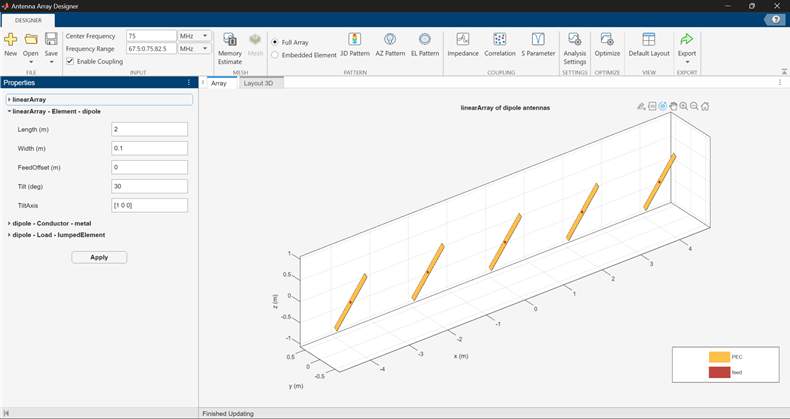
Task: Click the Center Frequency input field
Action: 151,36
